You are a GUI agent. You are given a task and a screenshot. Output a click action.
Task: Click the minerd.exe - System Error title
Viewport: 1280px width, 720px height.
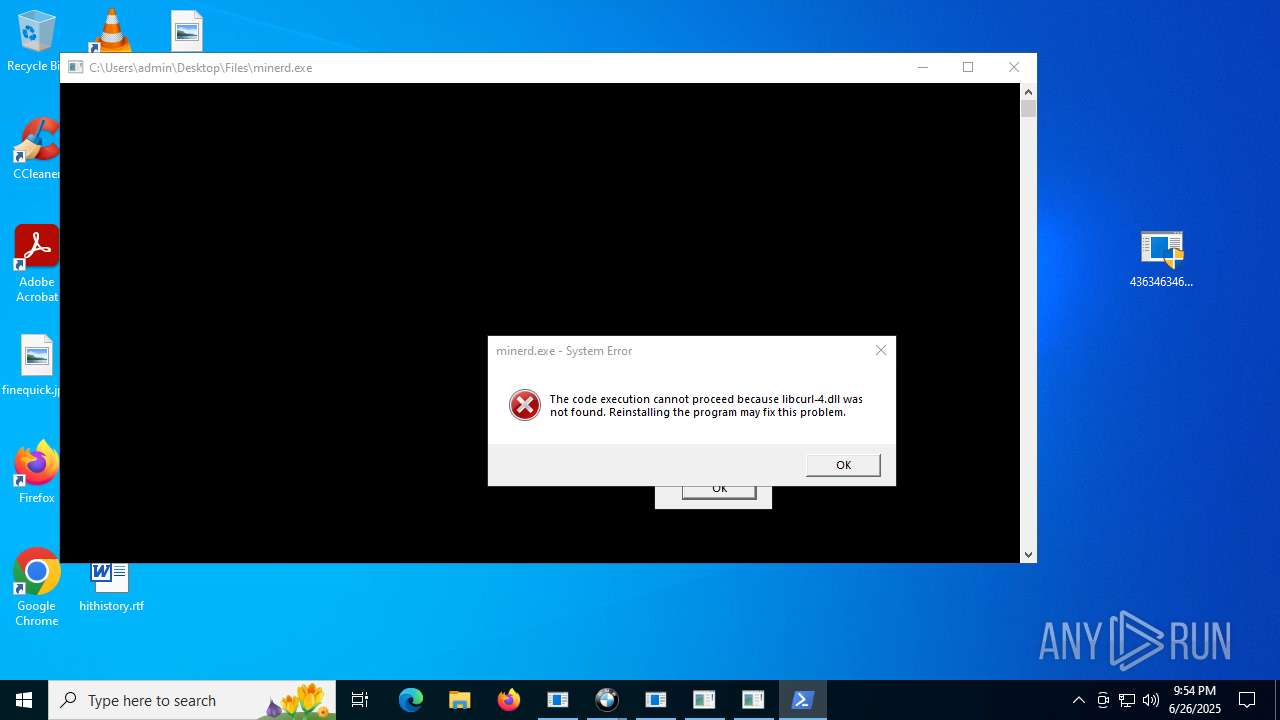point(564,351)
